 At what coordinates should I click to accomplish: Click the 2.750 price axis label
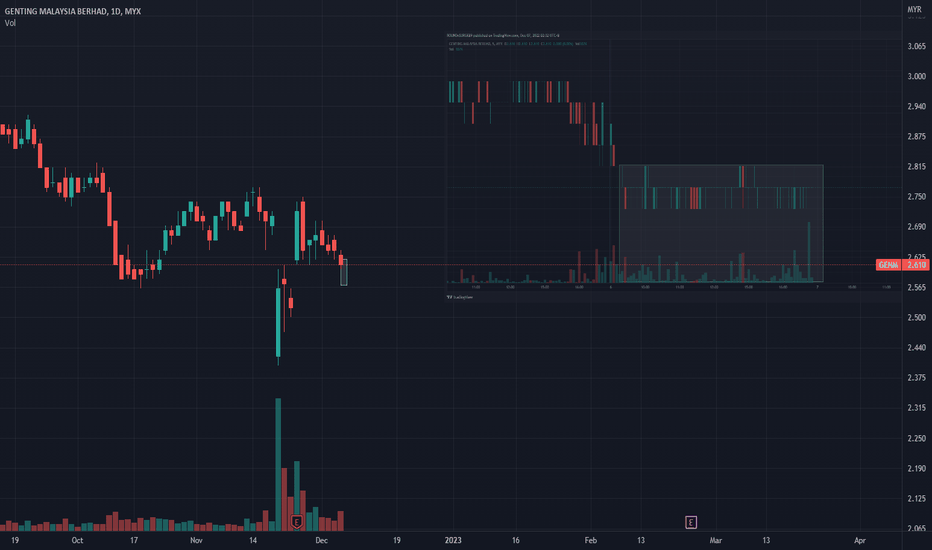916,196
